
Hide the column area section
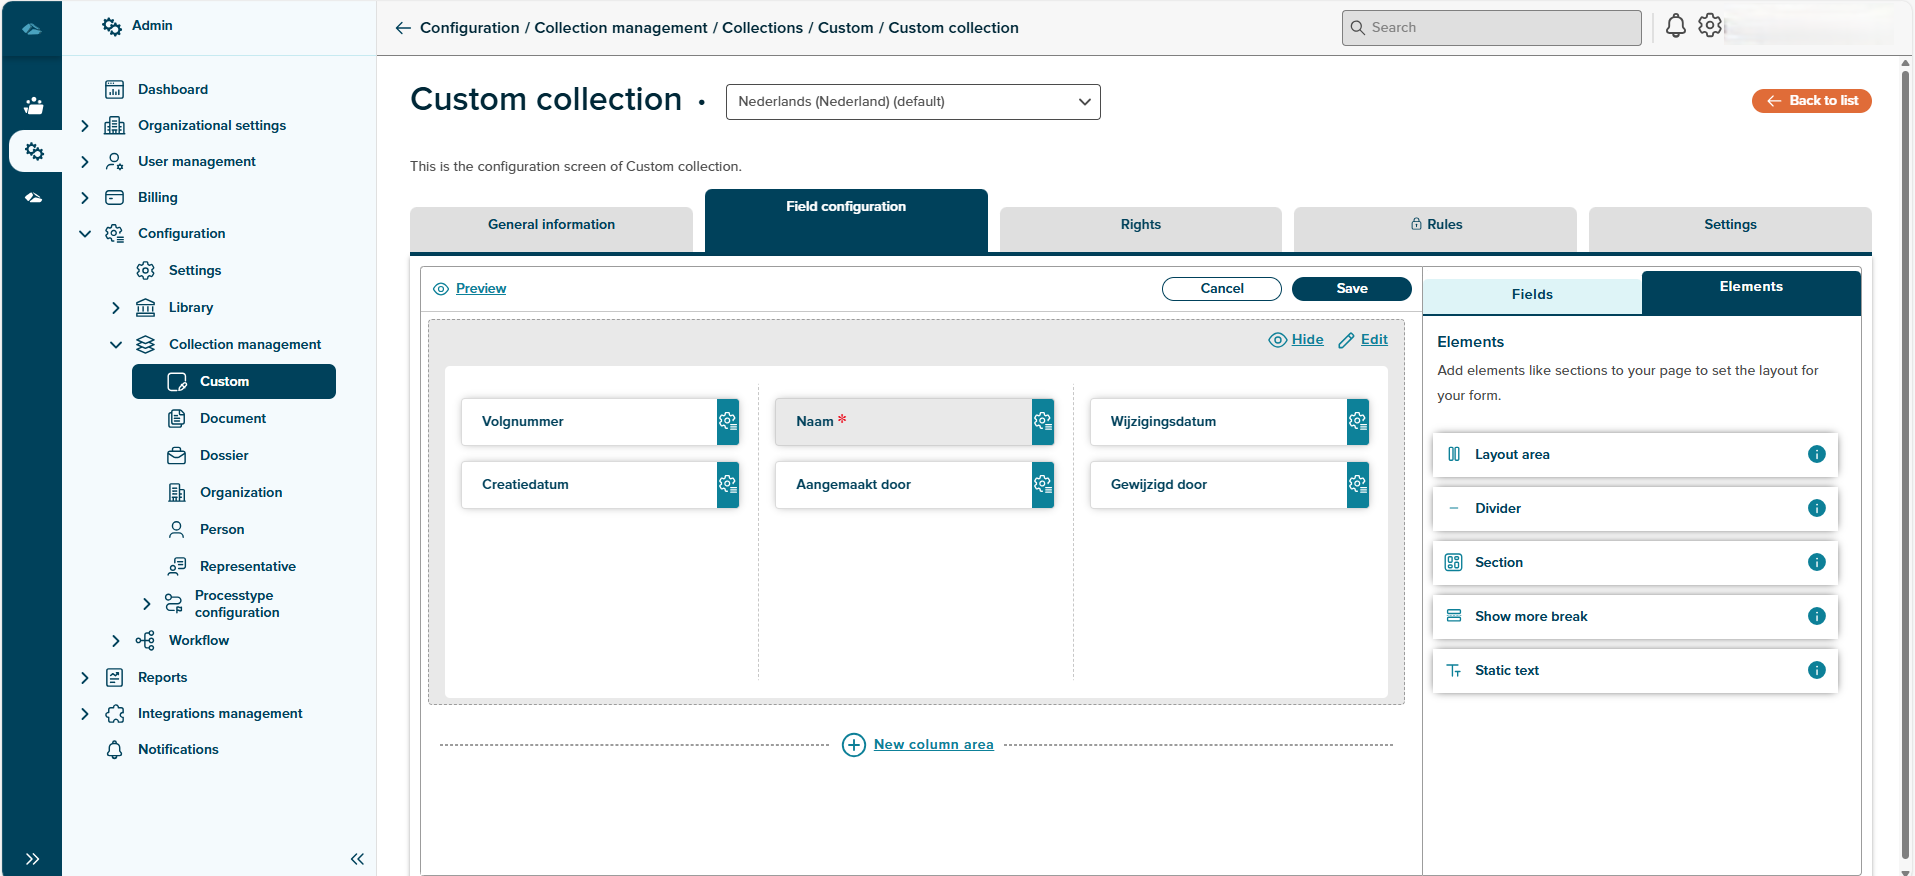coord(1296,340)
